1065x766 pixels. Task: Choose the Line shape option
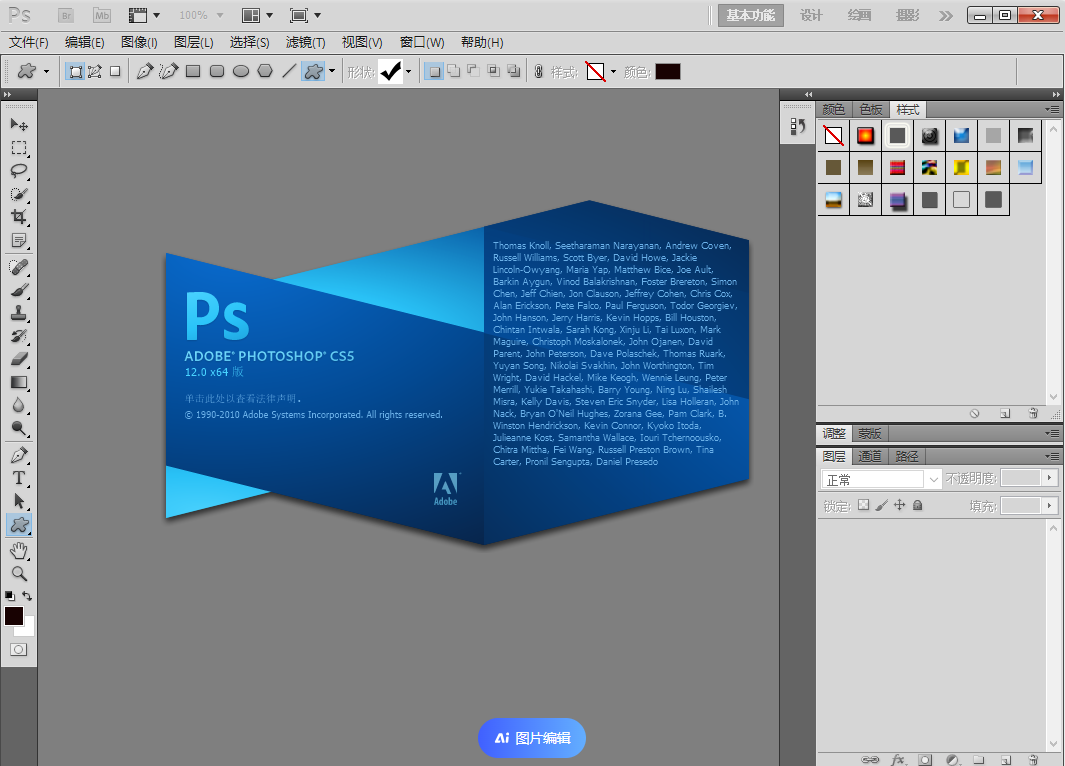289,71
